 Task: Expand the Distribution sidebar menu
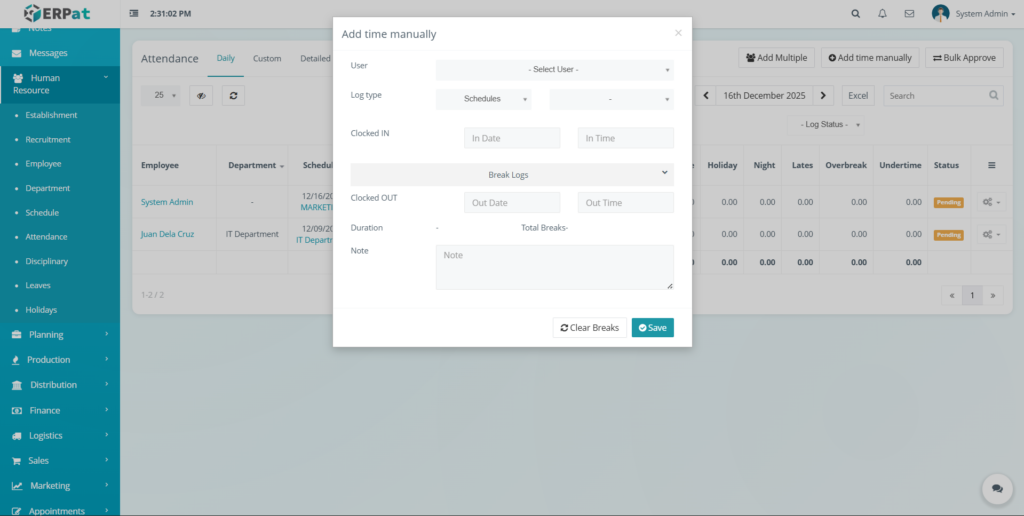[x=59, y=385]
